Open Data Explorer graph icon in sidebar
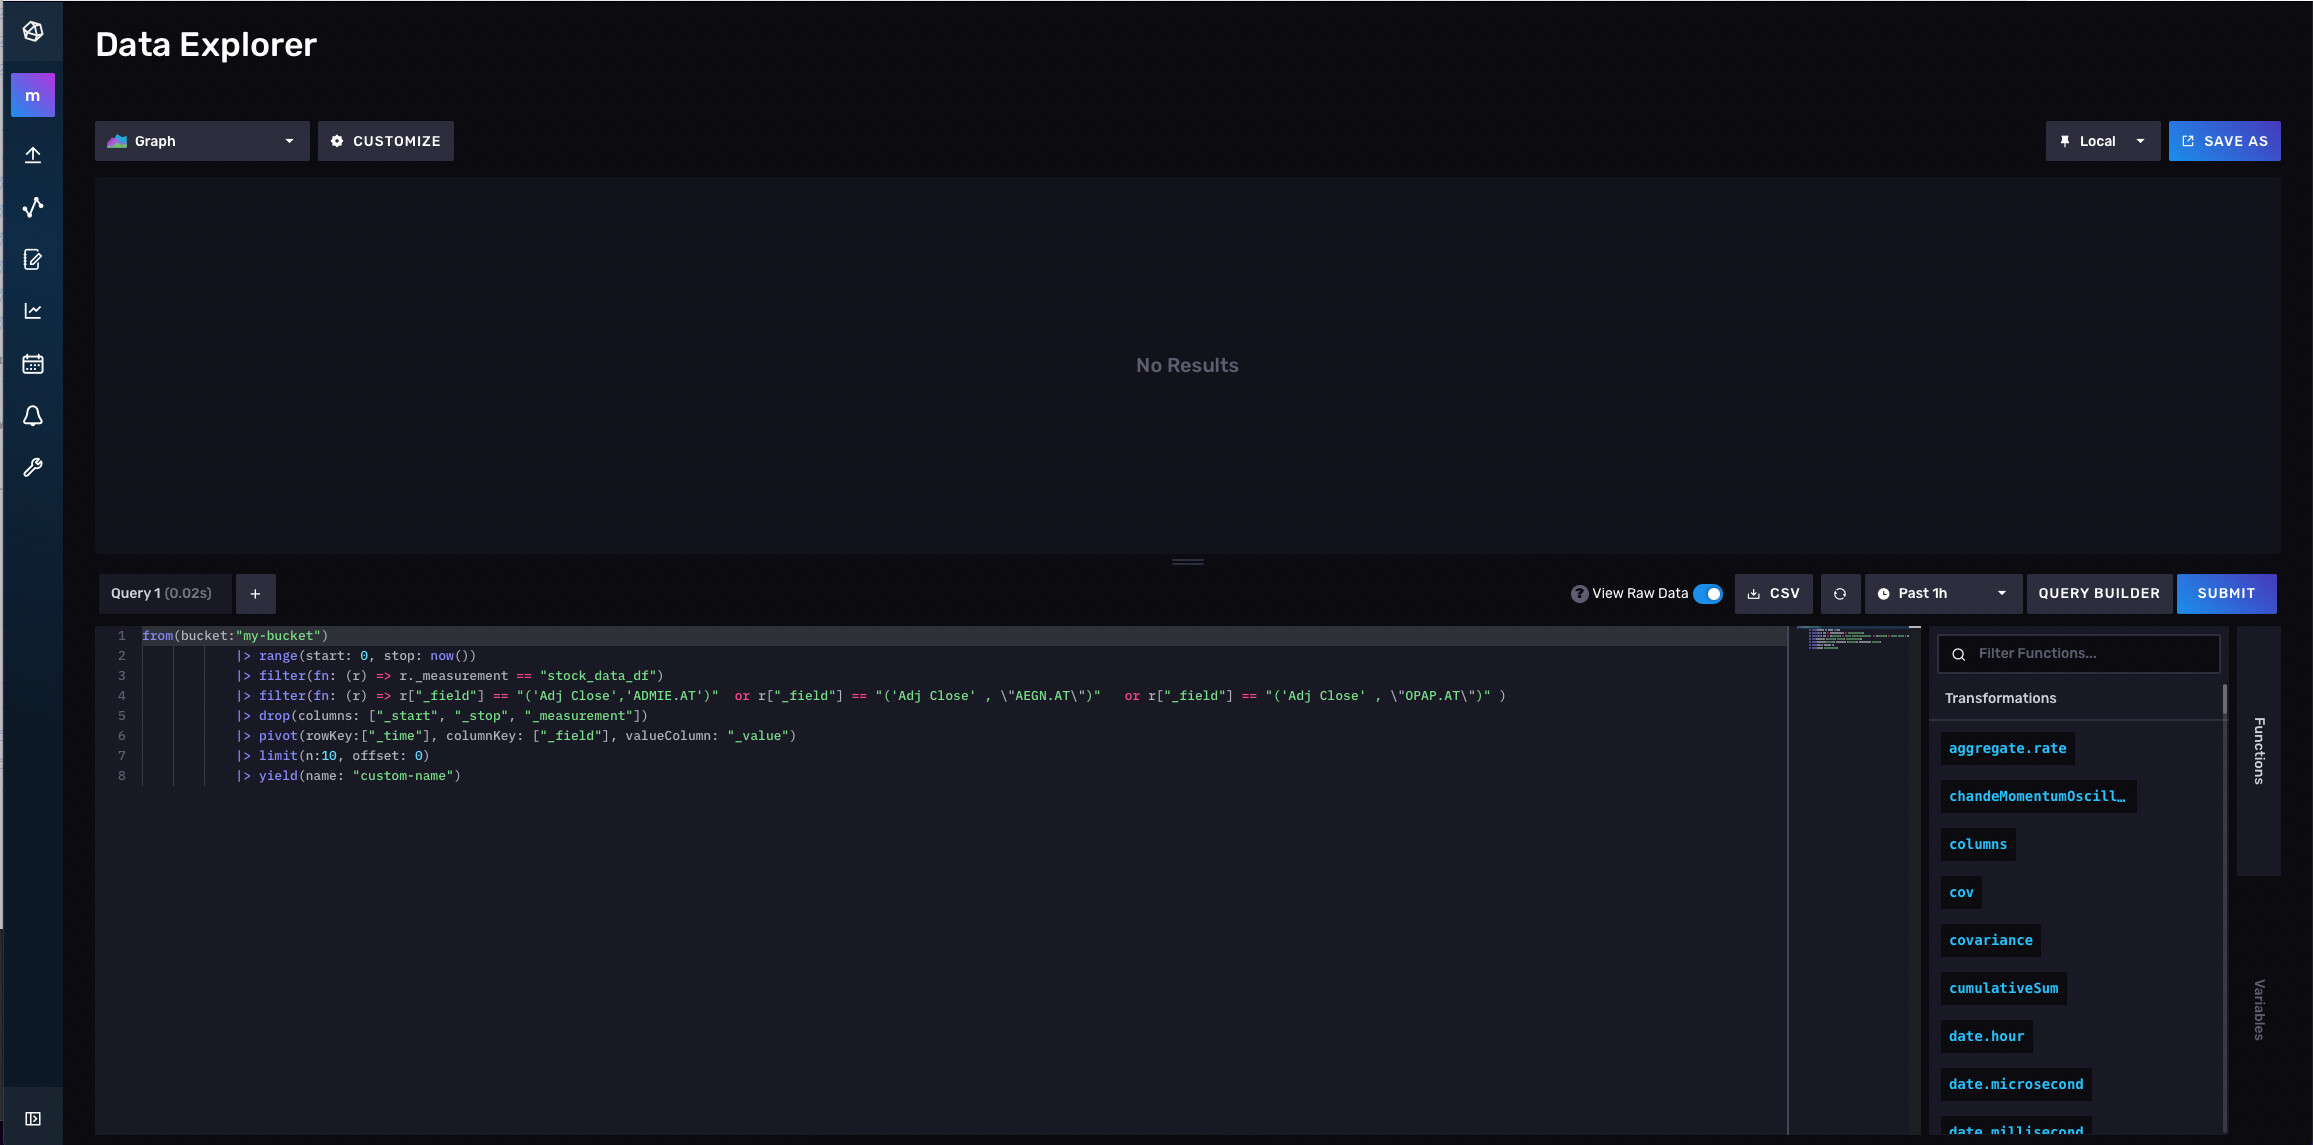Viewport: 2313px width, 1145px height. click(x=33, y=207)
